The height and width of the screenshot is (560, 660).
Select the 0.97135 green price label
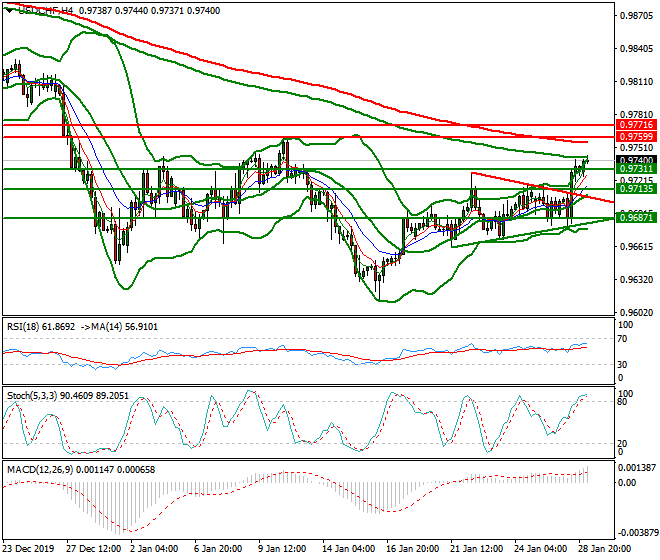pyautogui.click(x=636, y=189)
